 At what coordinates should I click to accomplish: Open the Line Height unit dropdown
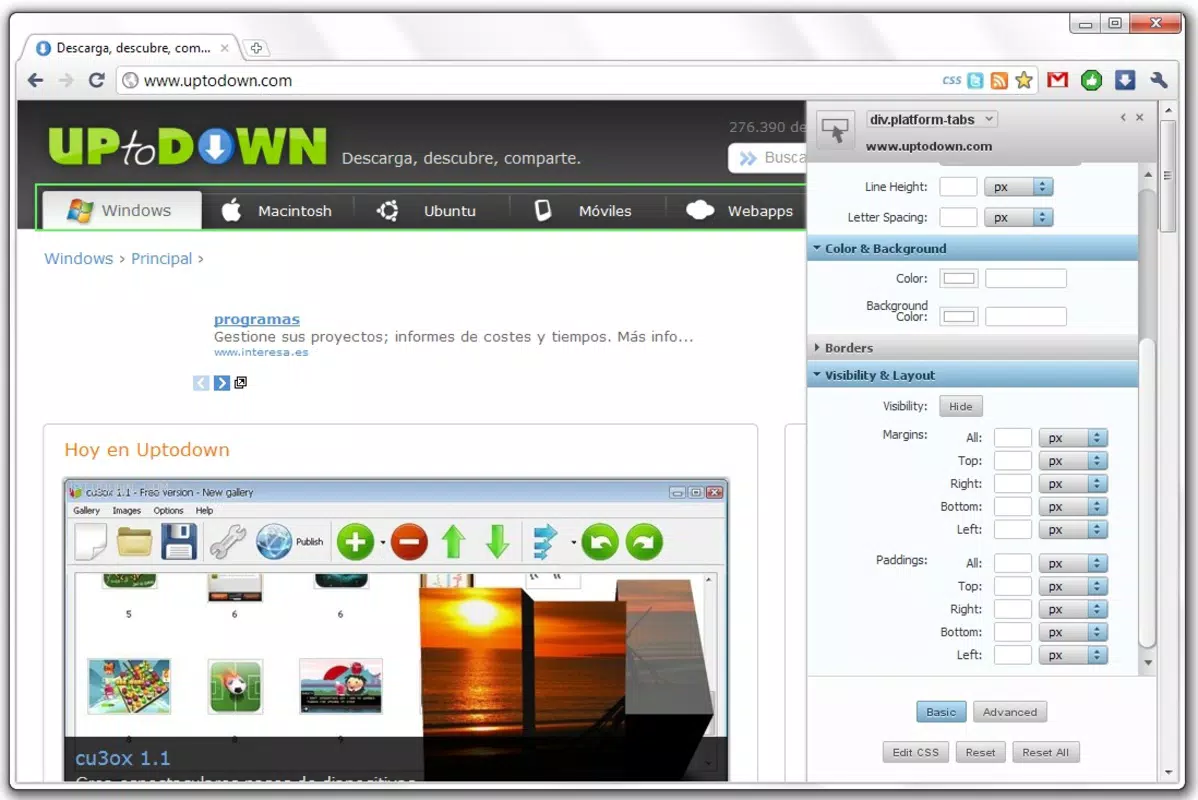1018,186
